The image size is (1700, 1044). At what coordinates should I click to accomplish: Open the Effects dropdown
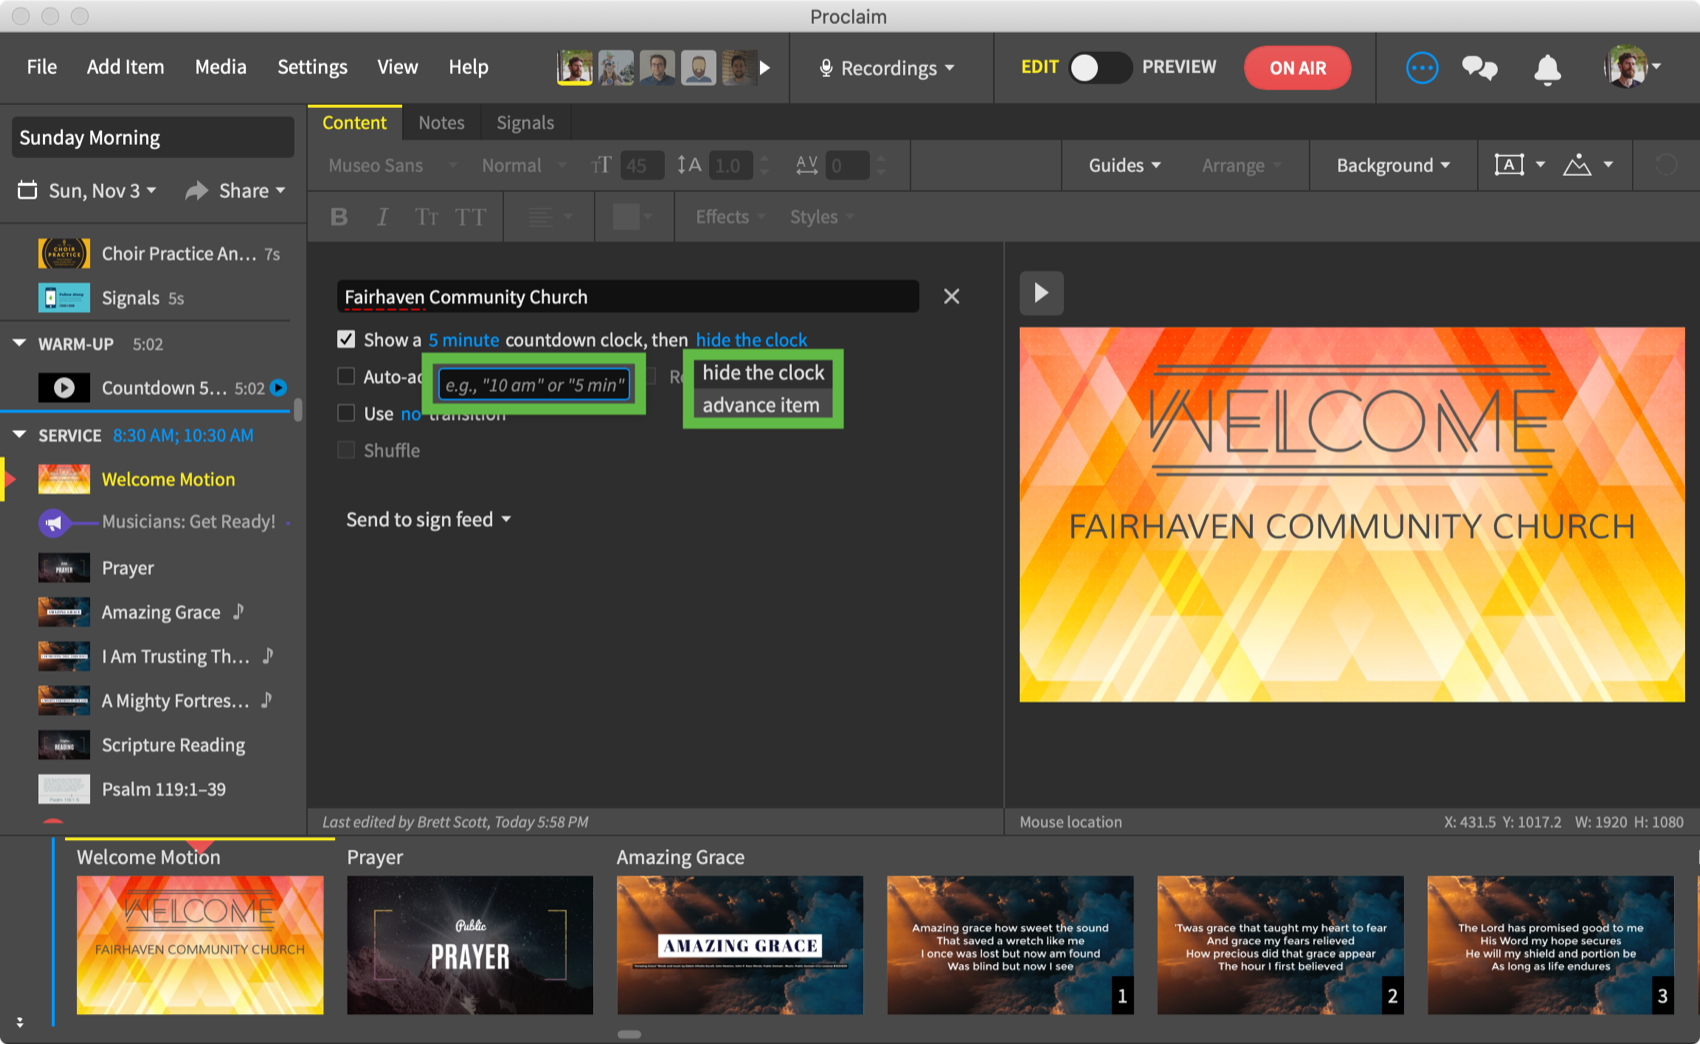click(x=730, y=217)
